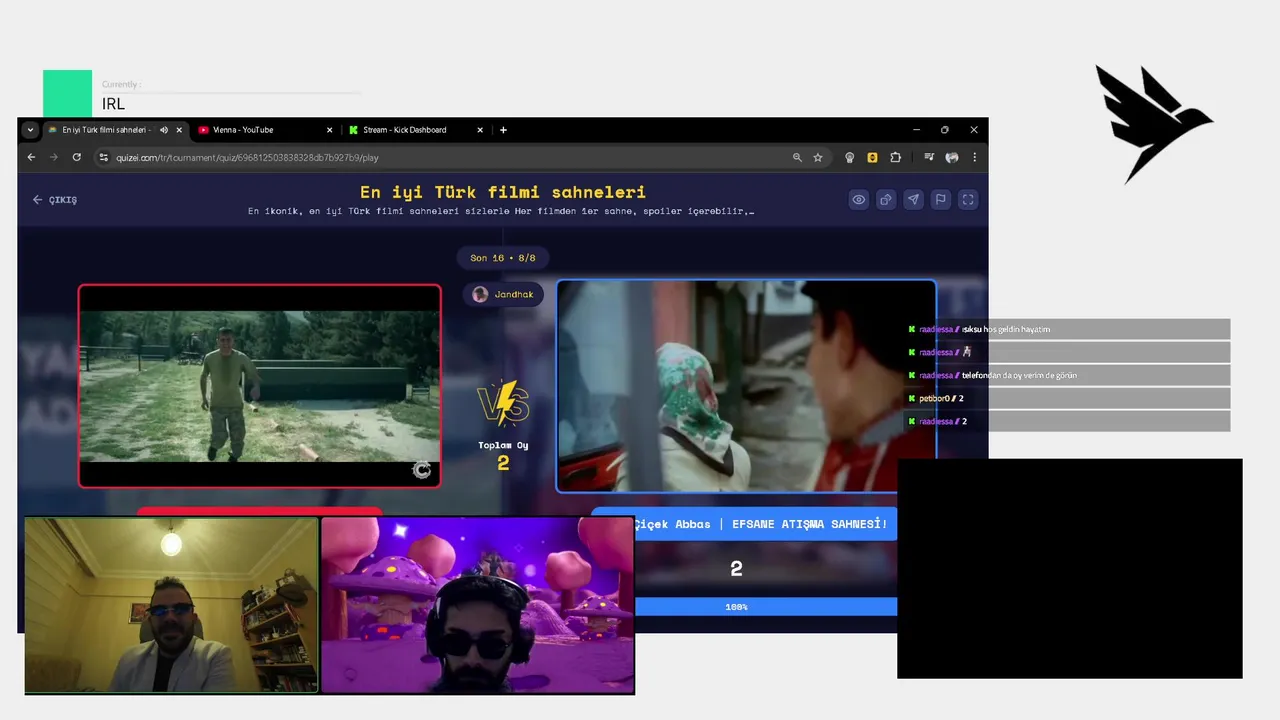Click the purple mushroom webcam feed
The image size is (1280, 720).
click(478, 605)
